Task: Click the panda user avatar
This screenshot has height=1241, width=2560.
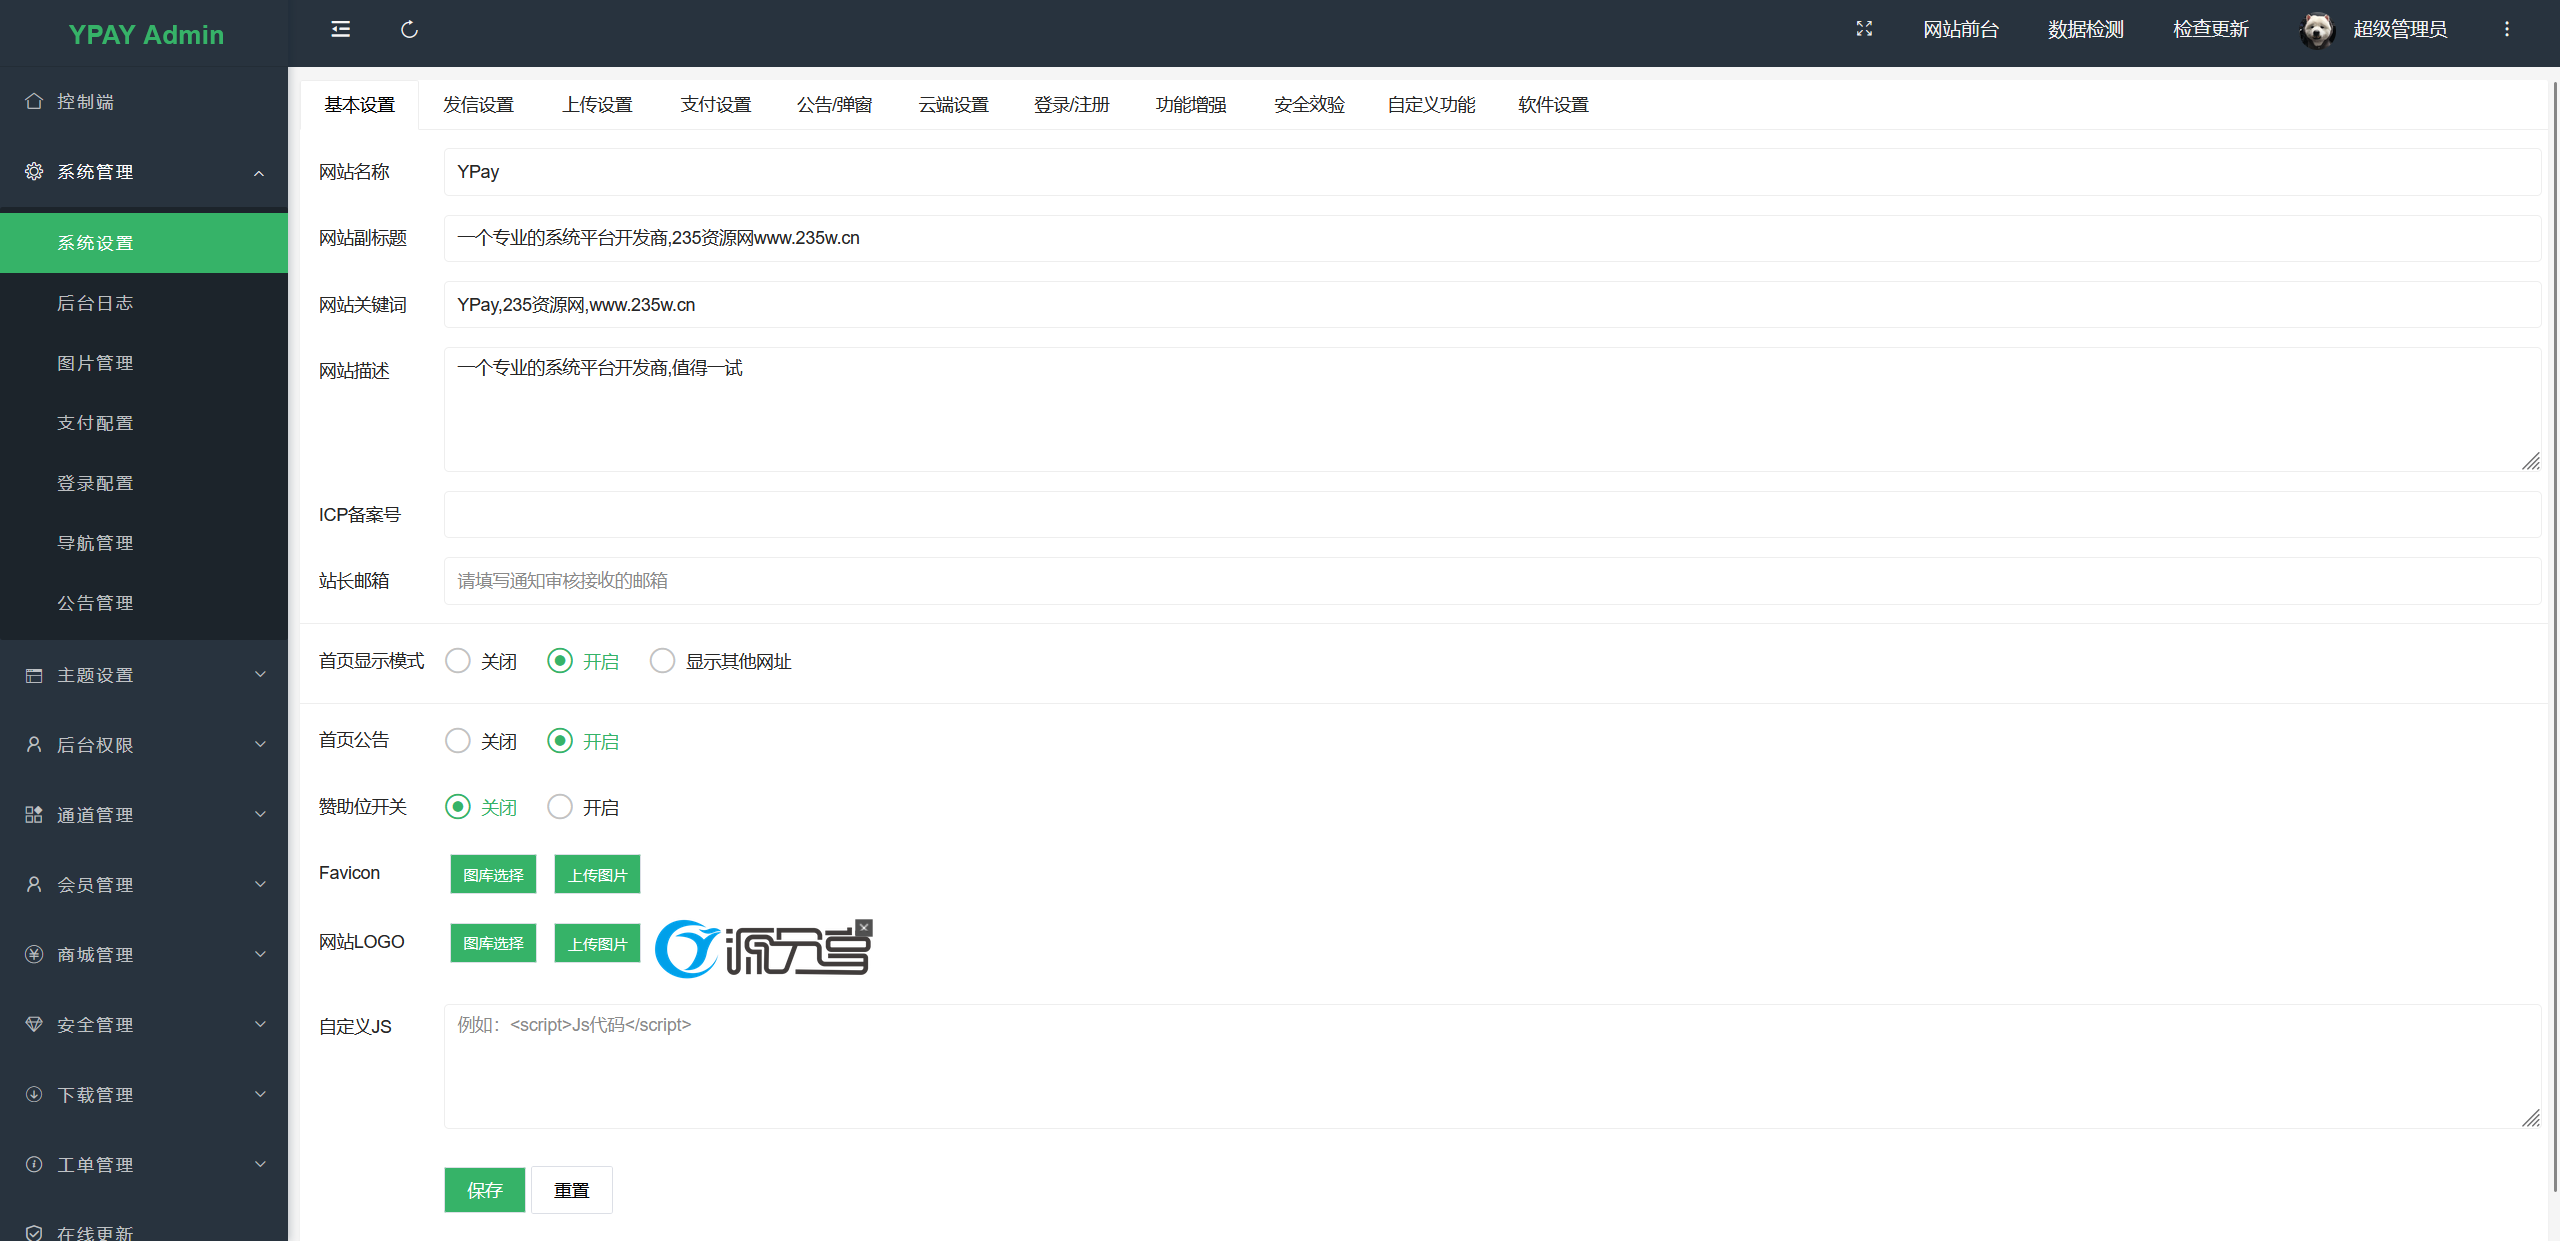Action: (2316, 30)
